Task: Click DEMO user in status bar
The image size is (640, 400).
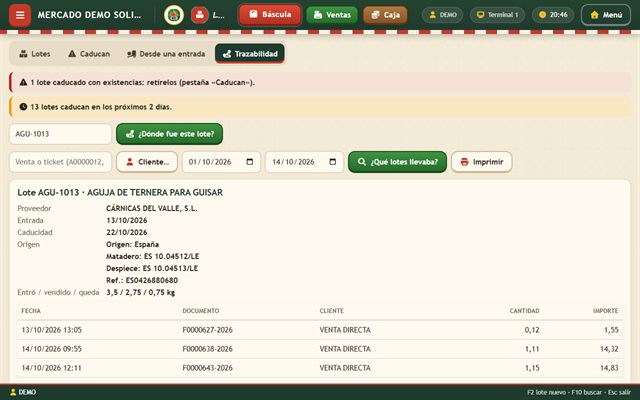Action: [23, 392]
